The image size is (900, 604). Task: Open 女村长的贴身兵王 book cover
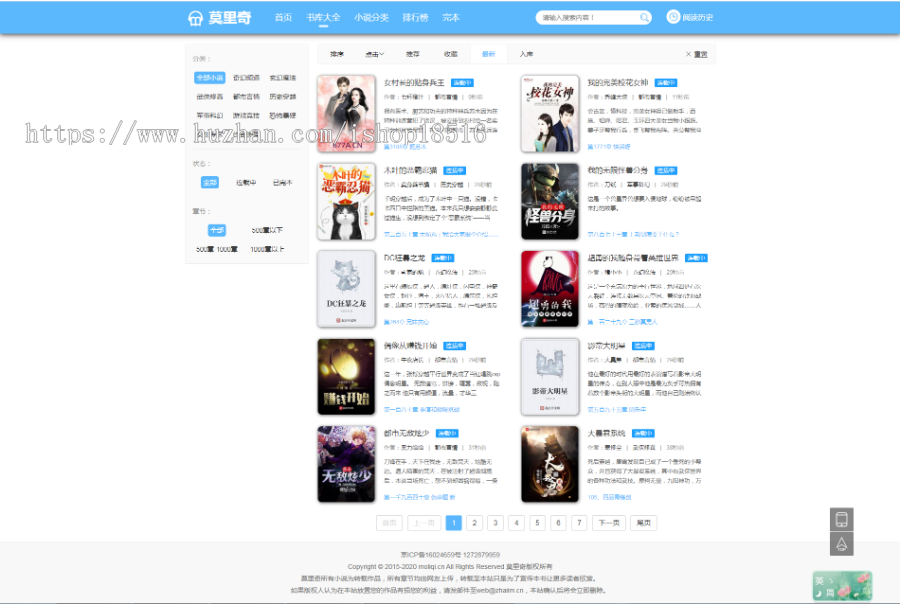pos(346,114)
